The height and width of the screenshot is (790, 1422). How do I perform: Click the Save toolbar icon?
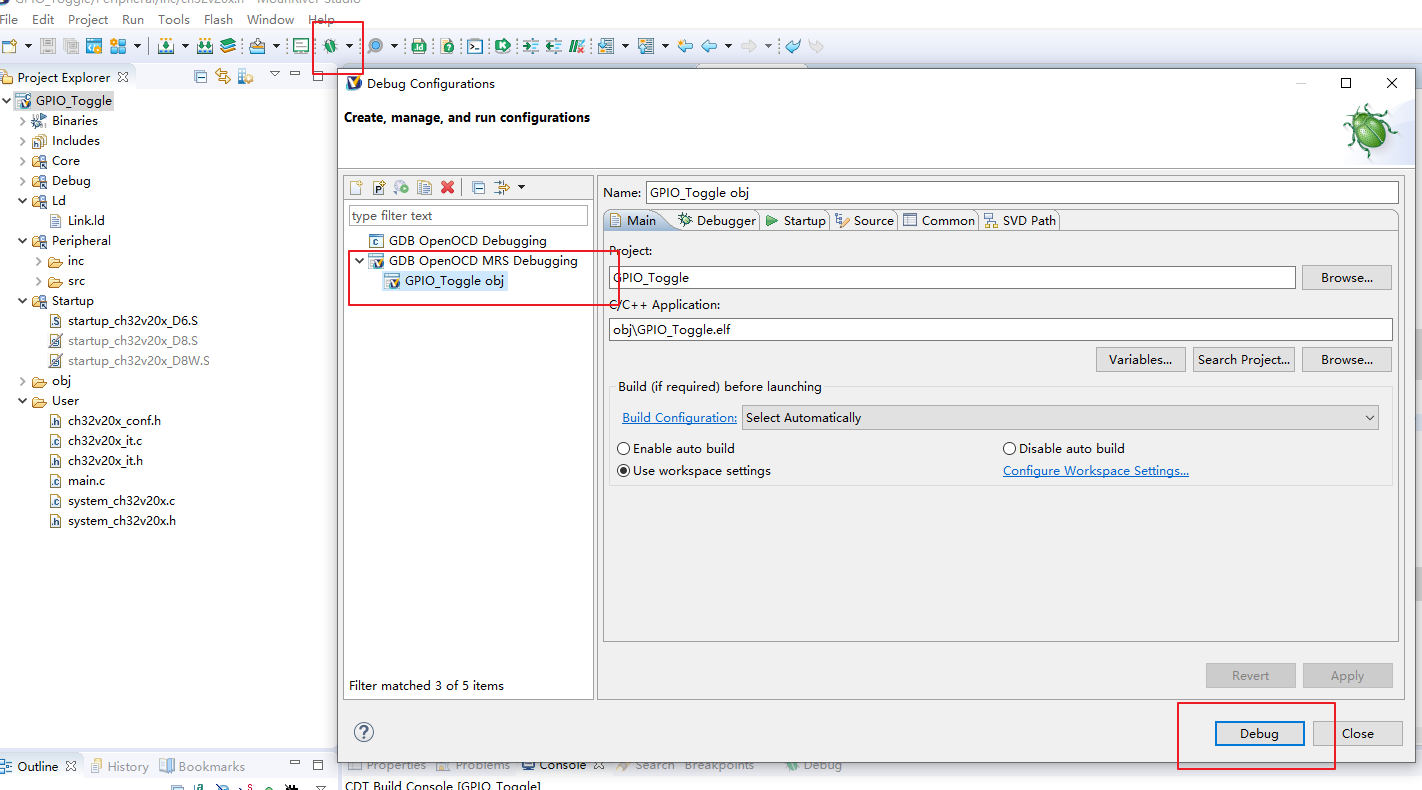[47, 46]
